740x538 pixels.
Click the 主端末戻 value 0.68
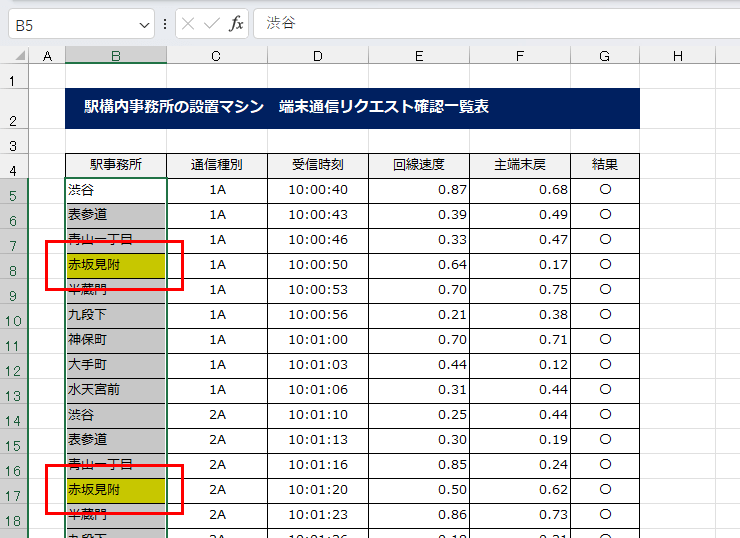click(x=520, y=190)
